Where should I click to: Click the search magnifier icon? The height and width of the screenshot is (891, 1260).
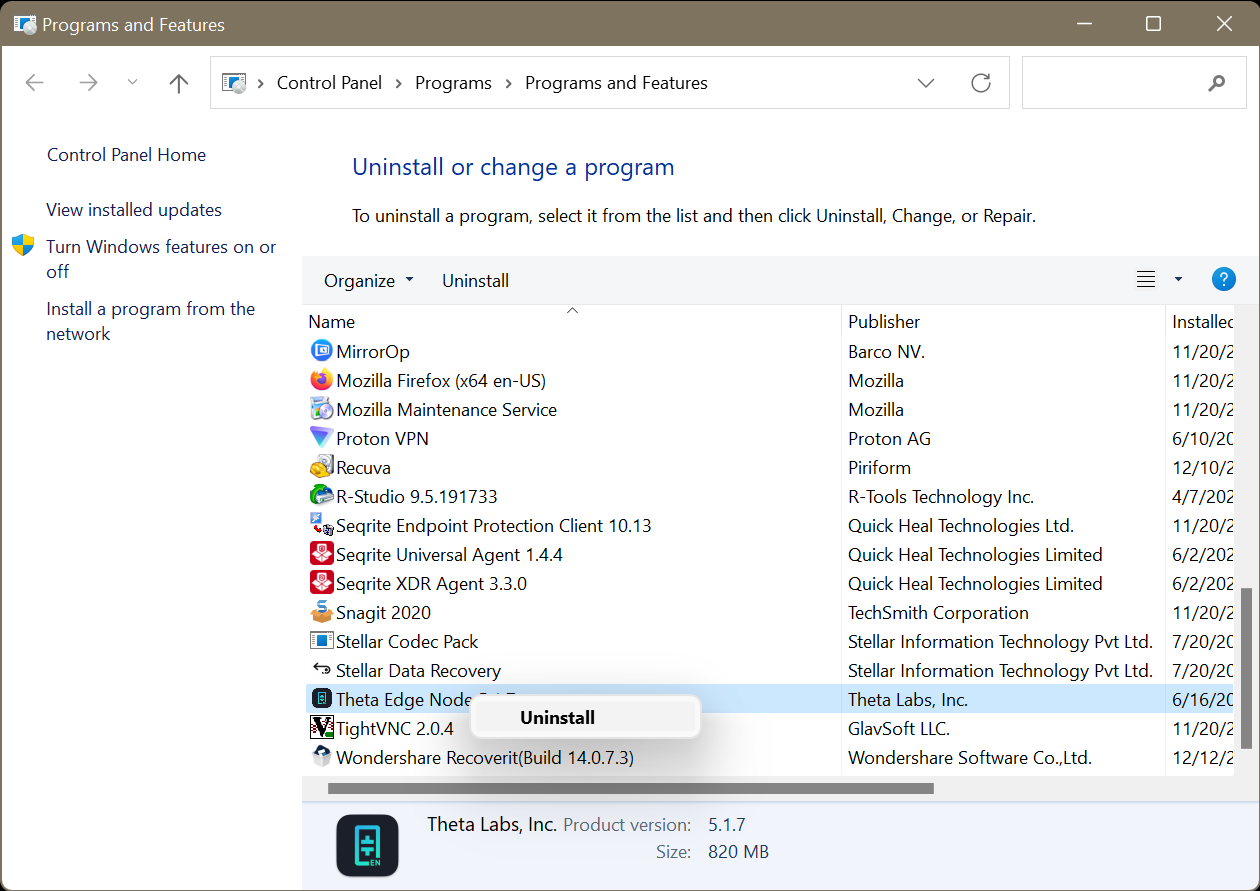pyautogui.click(x=1216, y=83)
